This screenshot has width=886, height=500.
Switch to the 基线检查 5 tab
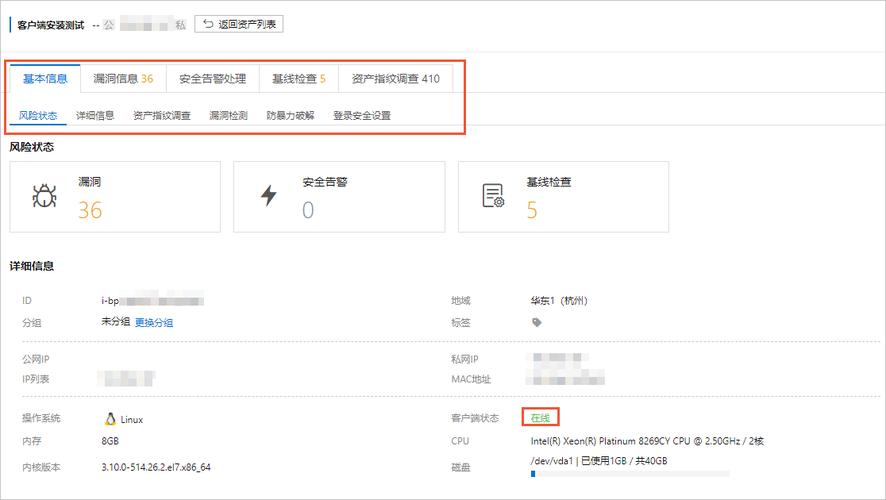coord(298,79)
